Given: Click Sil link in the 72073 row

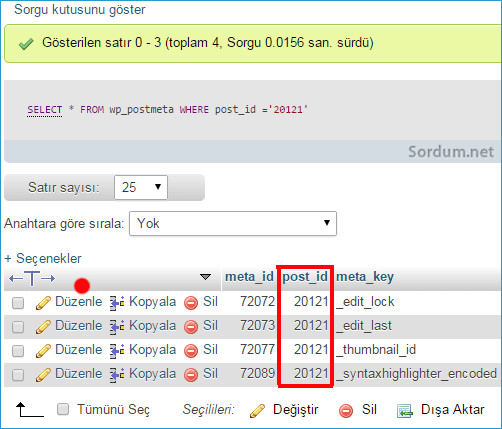Looking at the screenshot, I should [x=210, y=325].
